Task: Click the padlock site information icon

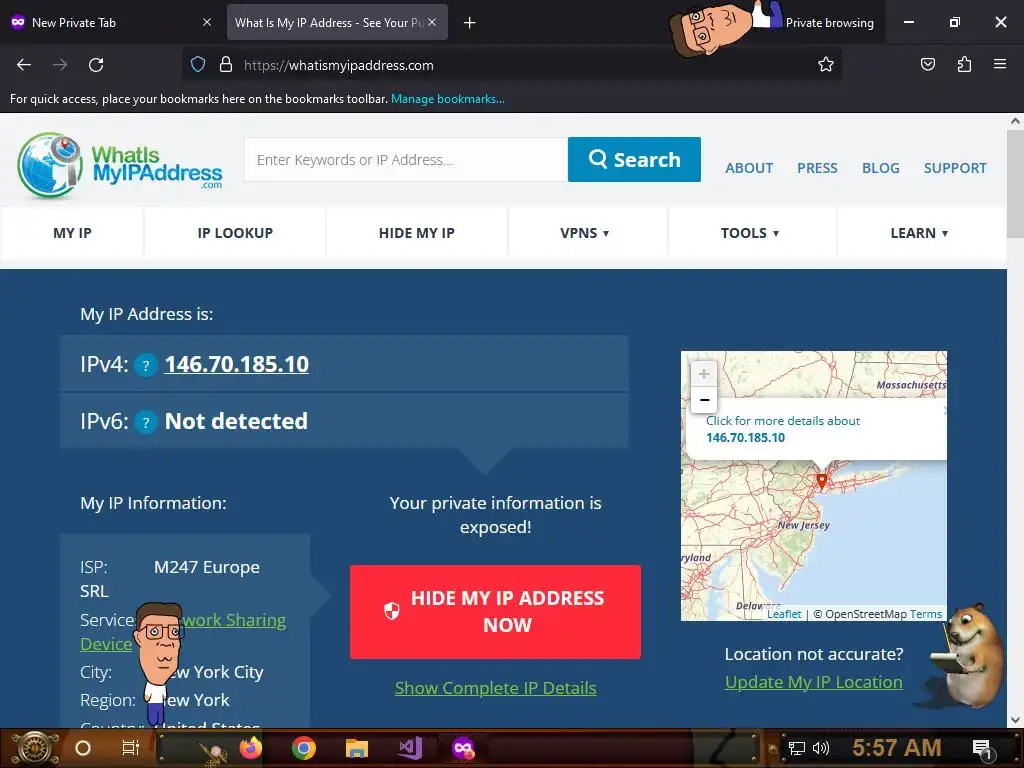Action: (x=226, y=65)
